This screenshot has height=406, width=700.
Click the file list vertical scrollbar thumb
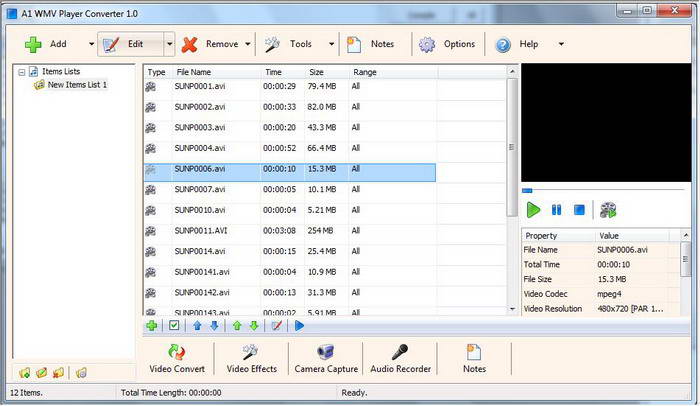(512, 147)
